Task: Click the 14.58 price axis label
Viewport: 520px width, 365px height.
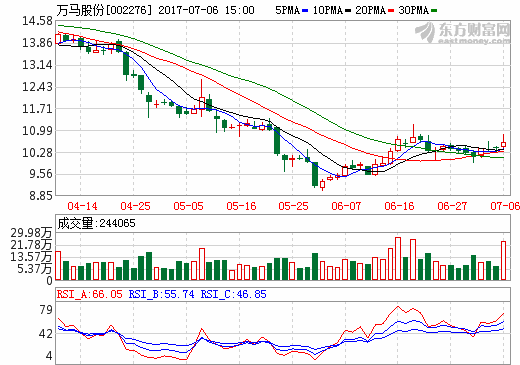Action: point(37,21)
